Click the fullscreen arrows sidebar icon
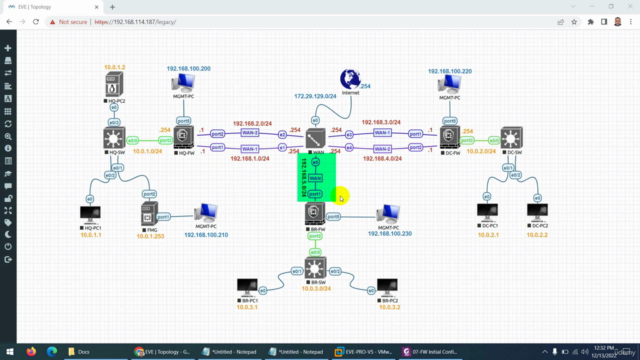 [x=8, y=211]
